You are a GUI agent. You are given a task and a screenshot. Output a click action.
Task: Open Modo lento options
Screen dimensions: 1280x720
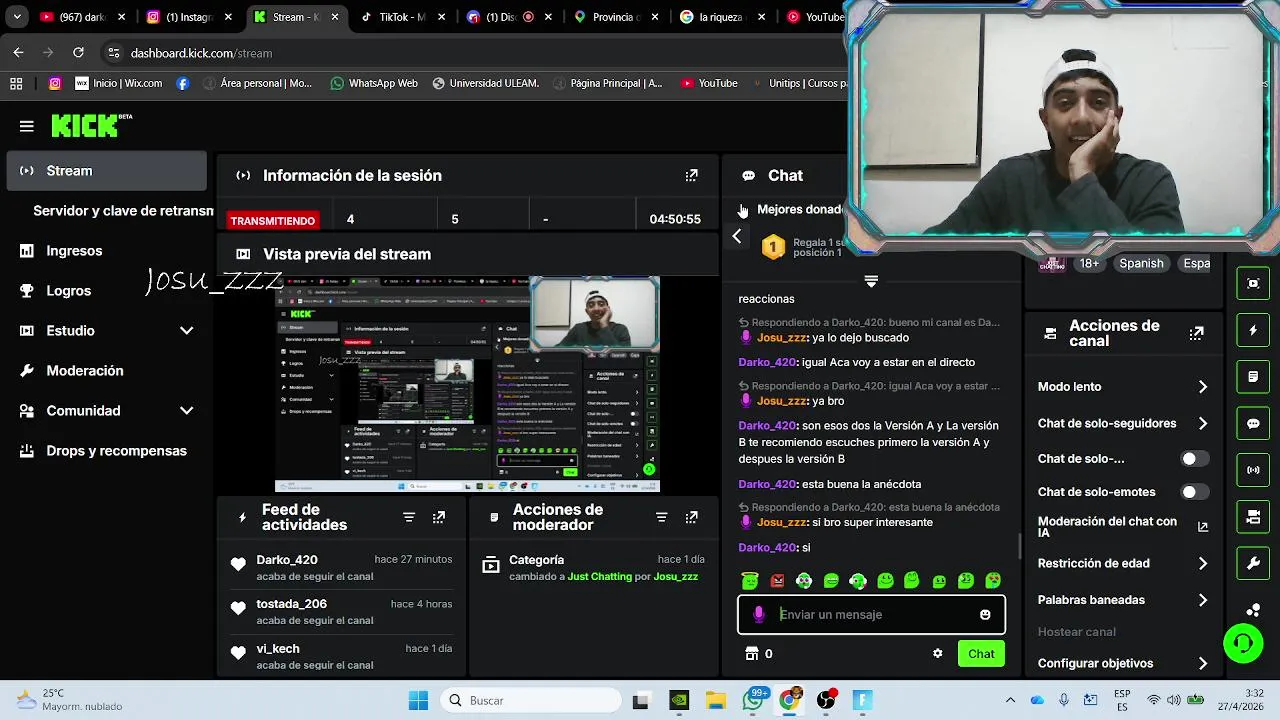point(1122,387)
